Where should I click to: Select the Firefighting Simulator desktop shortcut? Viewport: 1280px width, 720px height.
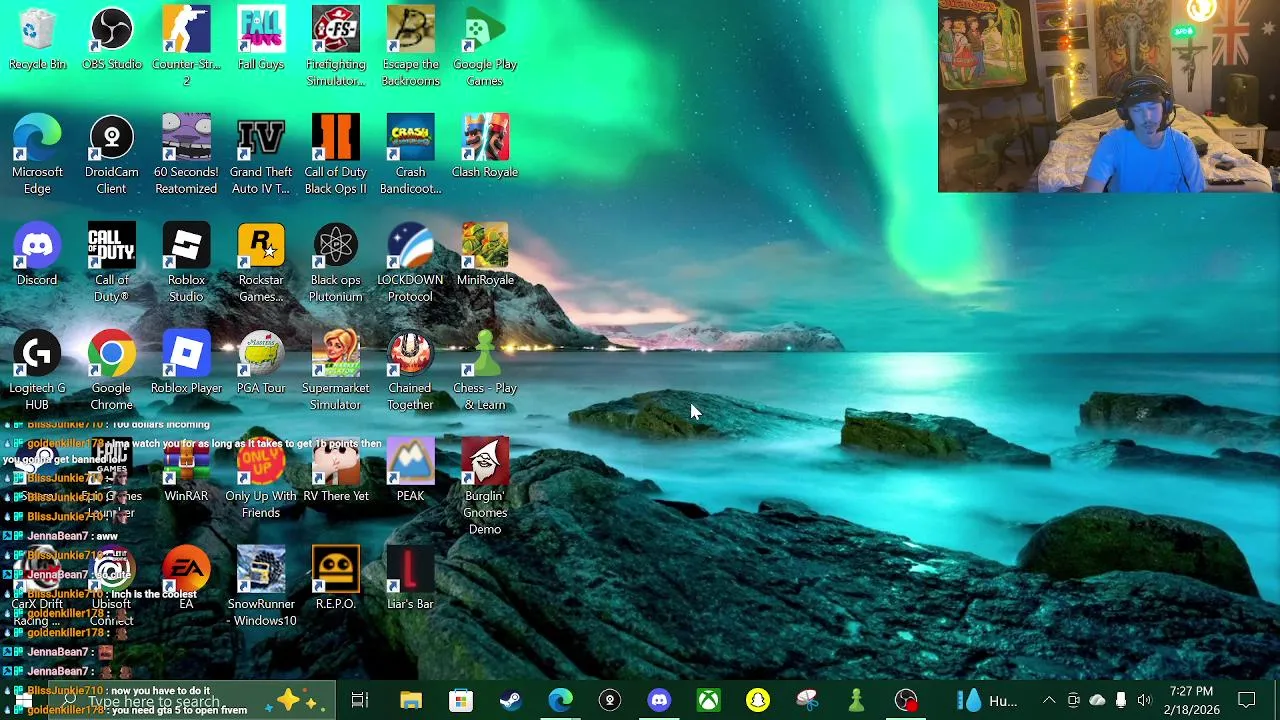[335, 47]
